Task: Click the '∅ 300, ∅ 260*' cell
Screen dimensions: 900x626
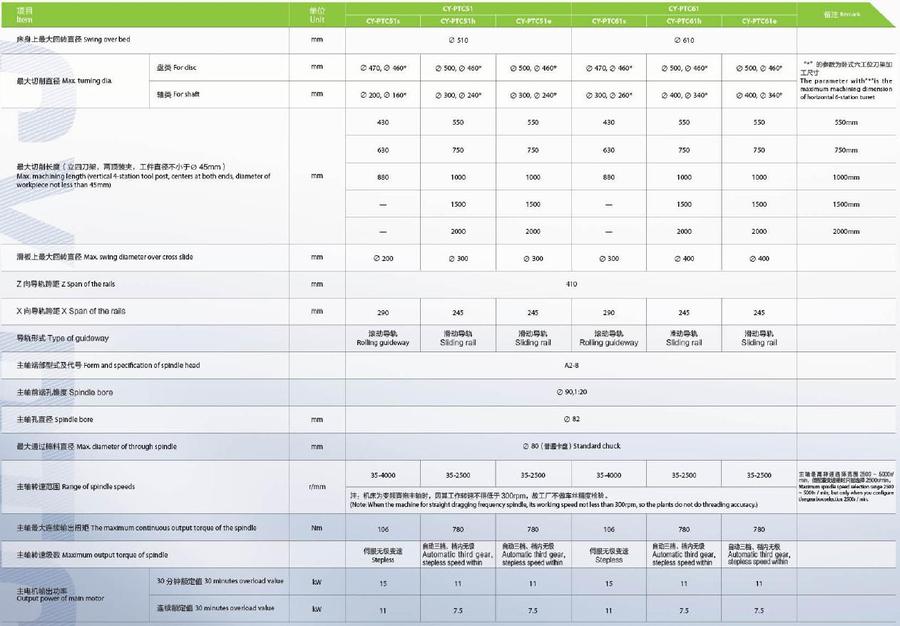Action: [609, 95]
